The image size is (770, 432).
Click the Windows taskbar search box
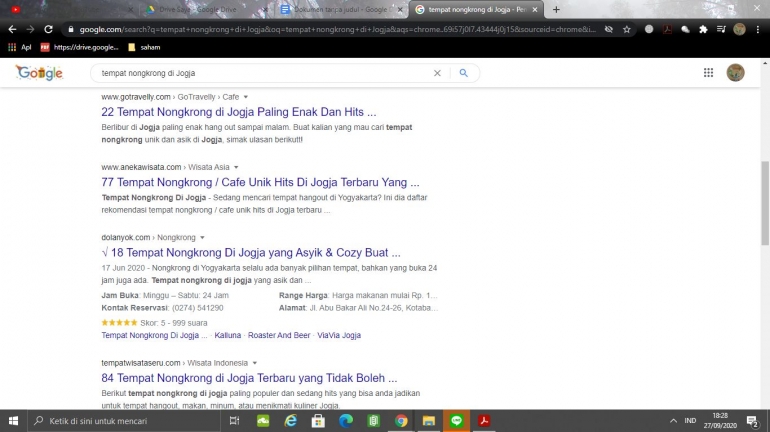pyautogui.click(x=124, y=421)
